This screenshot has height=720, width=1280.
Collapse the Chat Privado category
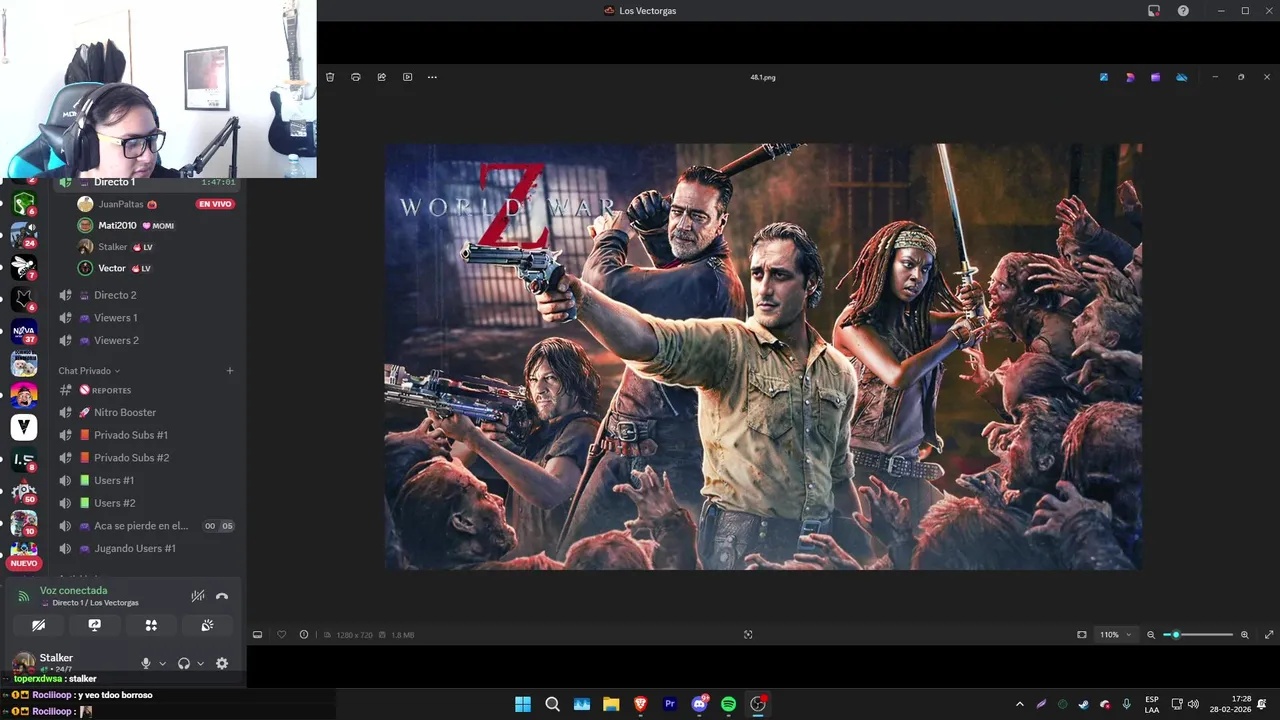(x=89, y=371)
